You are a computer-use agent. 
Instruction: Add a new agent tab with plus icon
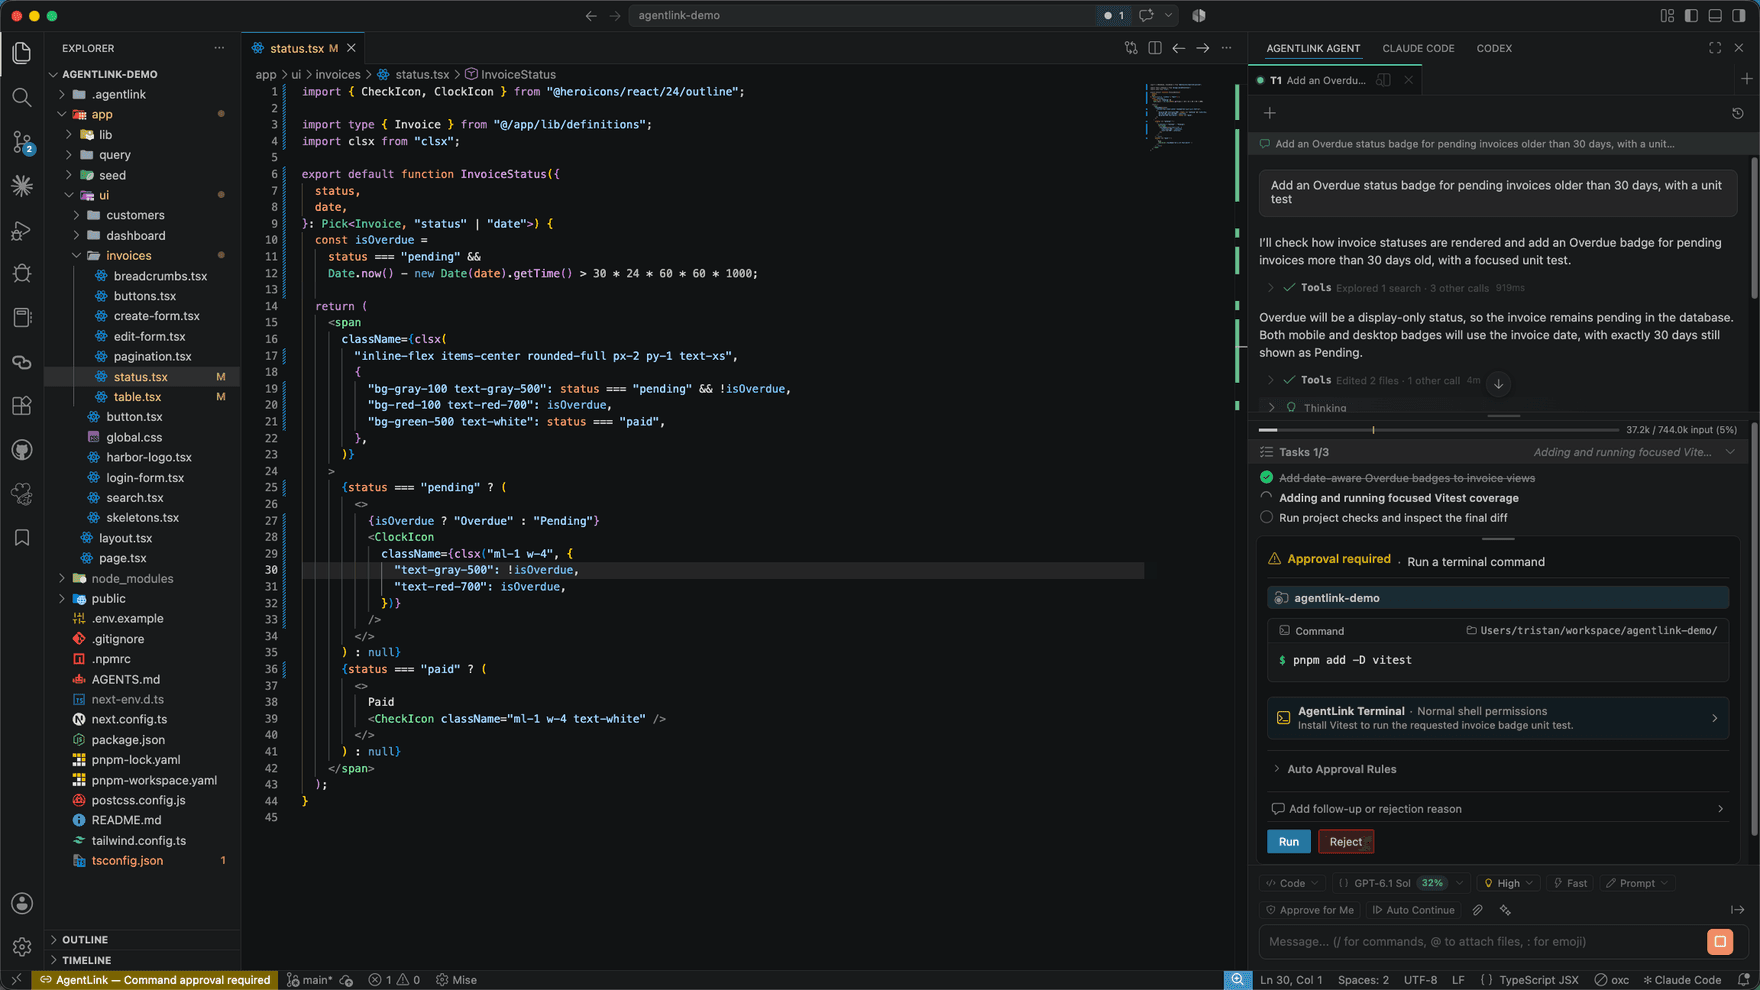[1746, 79]
